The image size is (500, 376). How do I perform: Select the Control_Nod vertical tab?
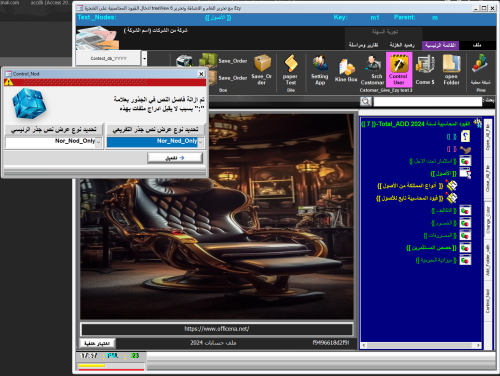(488, 301)
